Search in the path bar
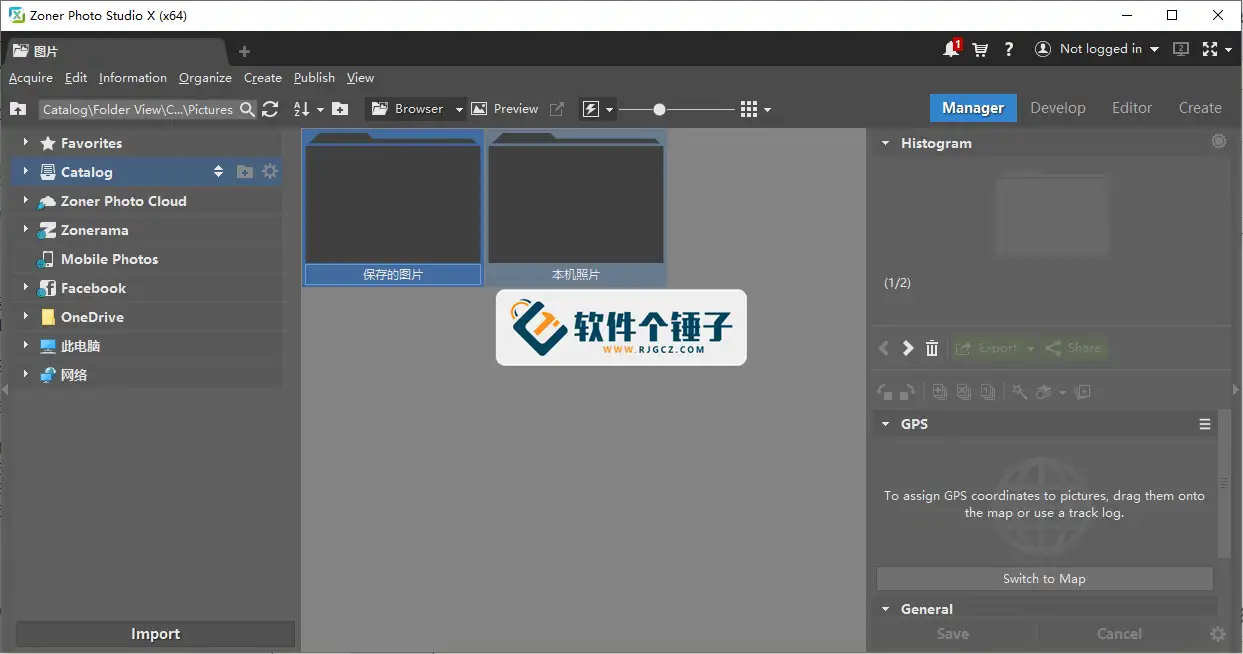This screenshot has height=654, width=1243. click(246, 109)
